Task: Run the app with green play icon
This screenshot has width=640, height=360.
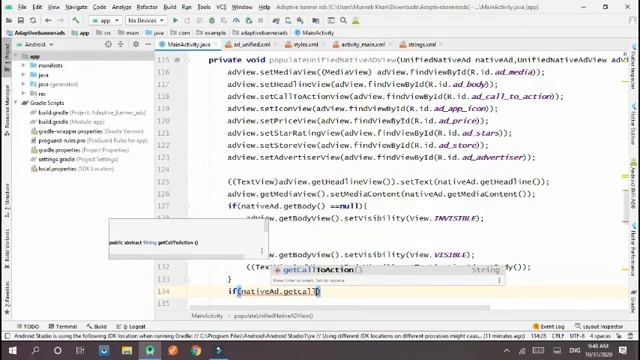Action: 175,20
